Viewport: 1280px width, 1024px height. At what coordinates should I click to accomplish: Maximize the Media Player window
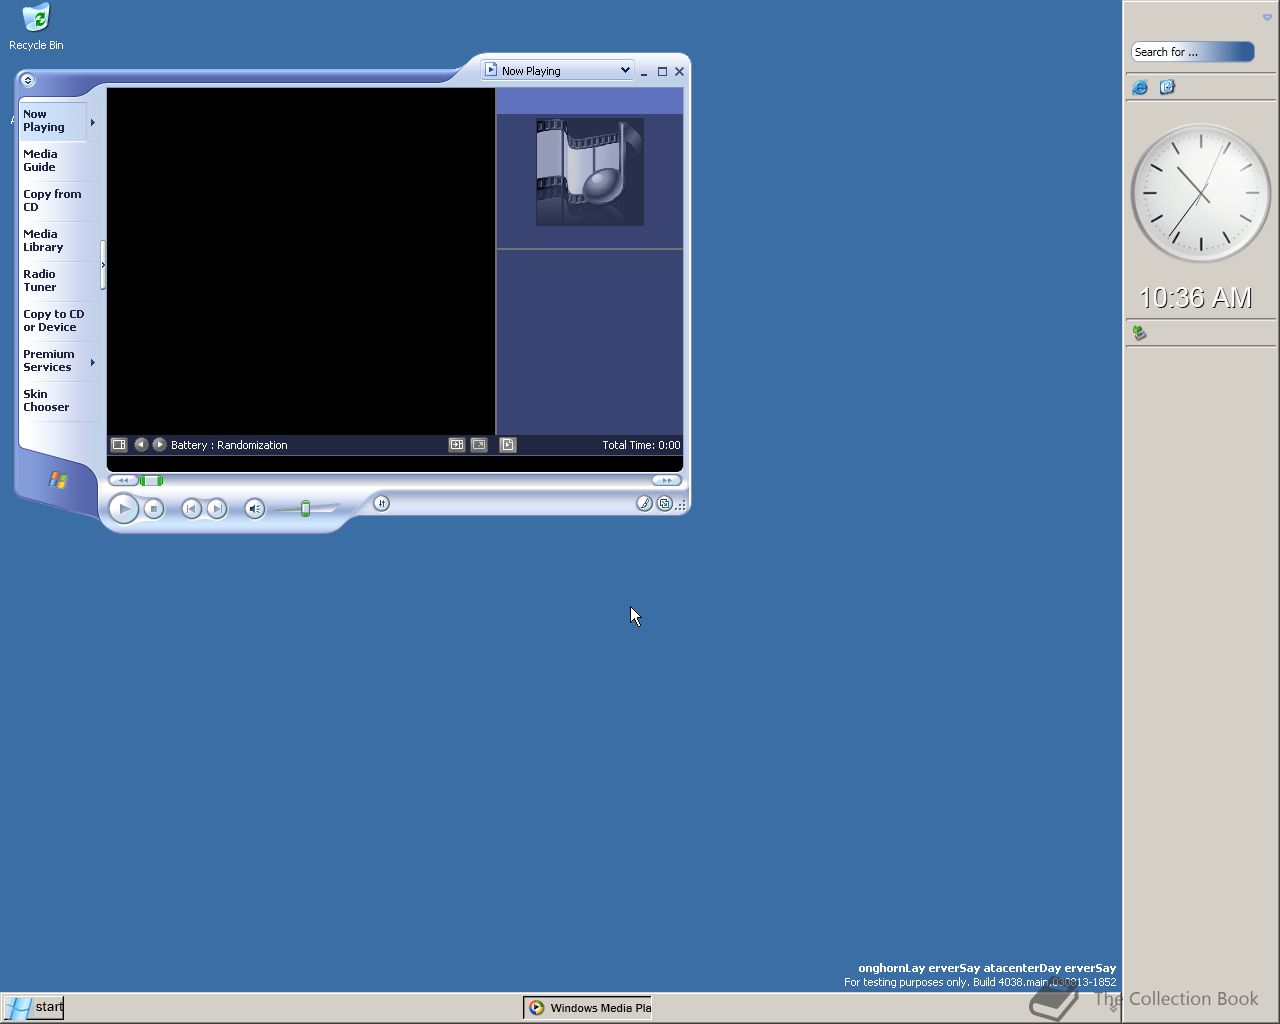tap(662, 72)
